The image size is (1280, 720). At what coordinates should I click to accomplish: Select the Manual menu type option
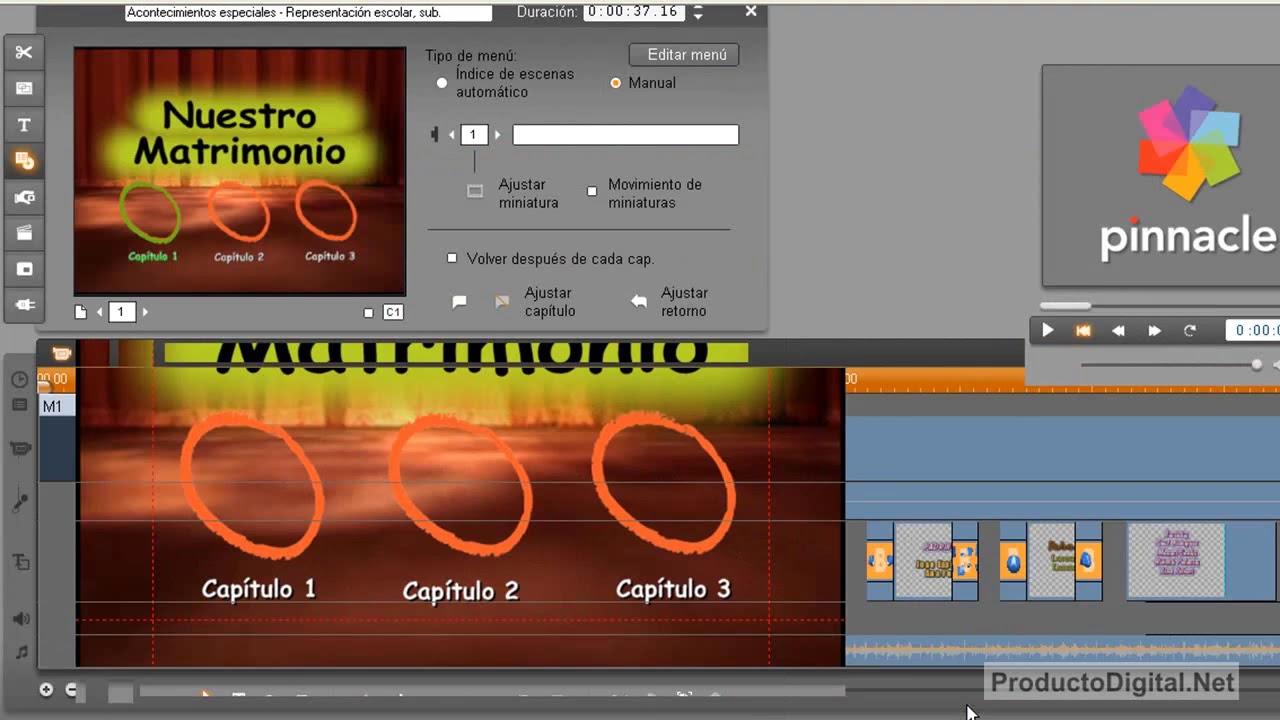(616, 83)
